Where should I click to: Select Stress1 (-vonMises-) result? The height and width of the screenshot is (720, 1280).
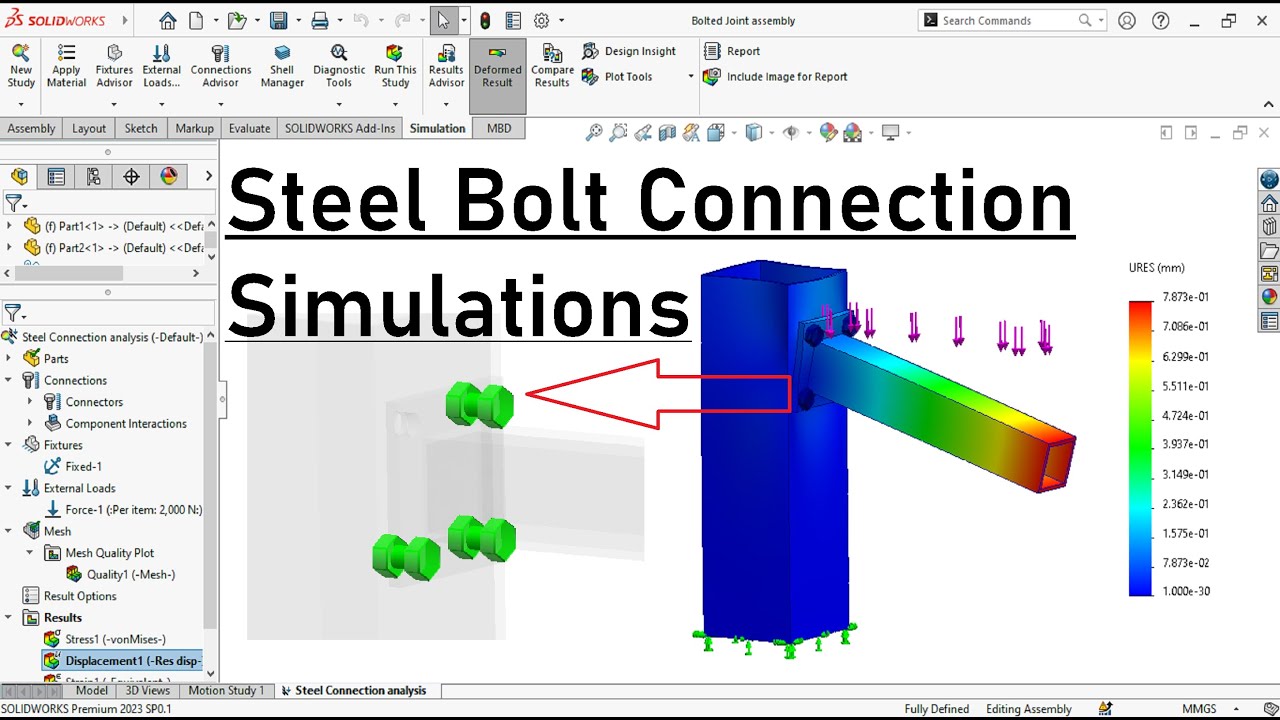click(105, 639)
